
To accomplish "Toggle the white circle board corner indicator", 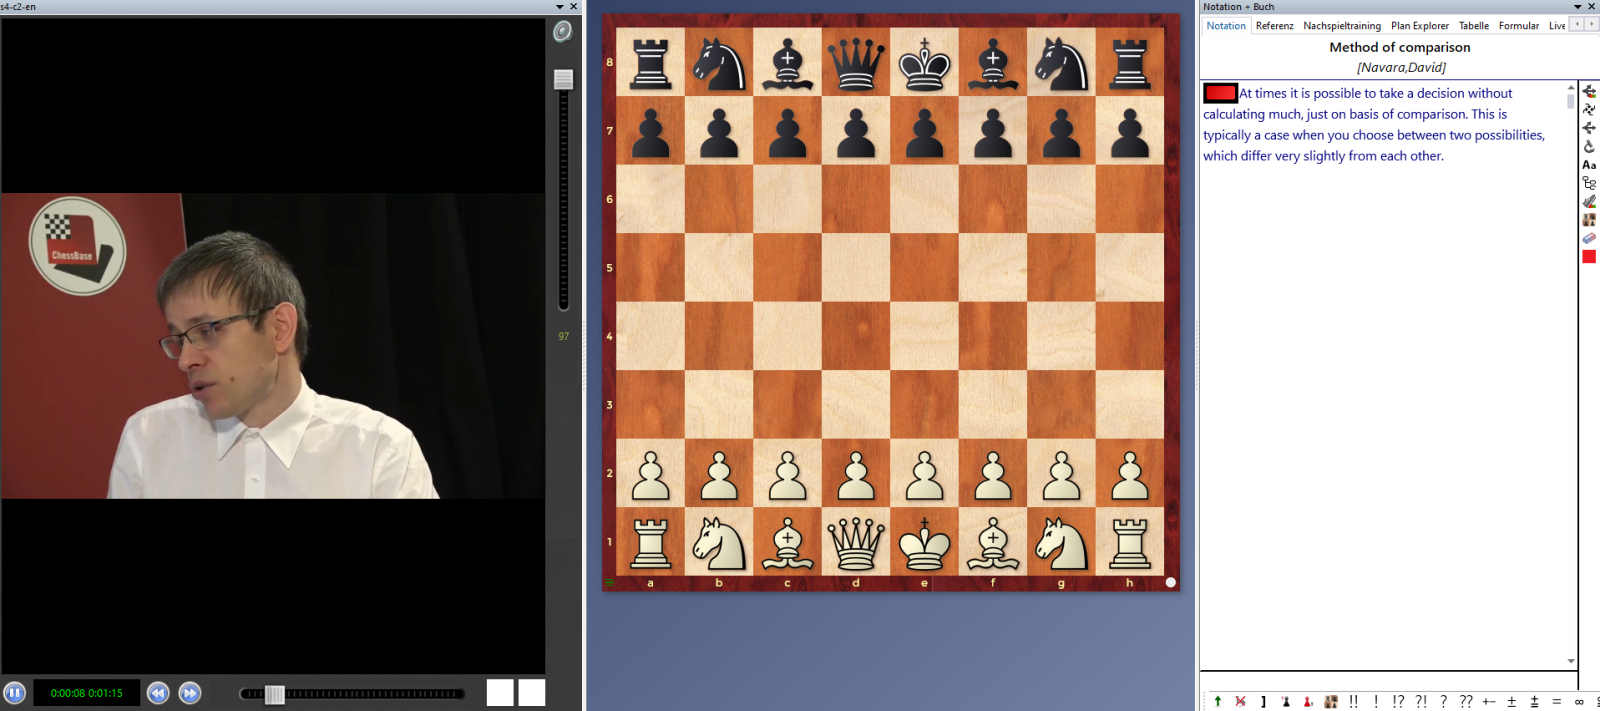I will point(1170,582).
